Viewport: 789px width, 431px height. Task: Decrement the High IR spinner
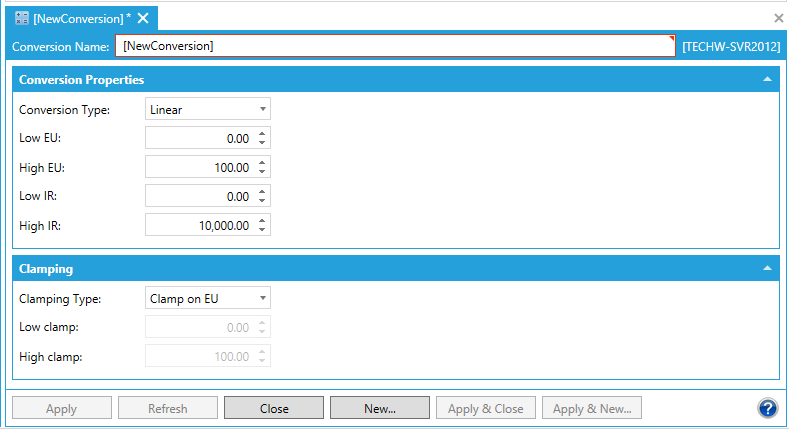[262, 230]
